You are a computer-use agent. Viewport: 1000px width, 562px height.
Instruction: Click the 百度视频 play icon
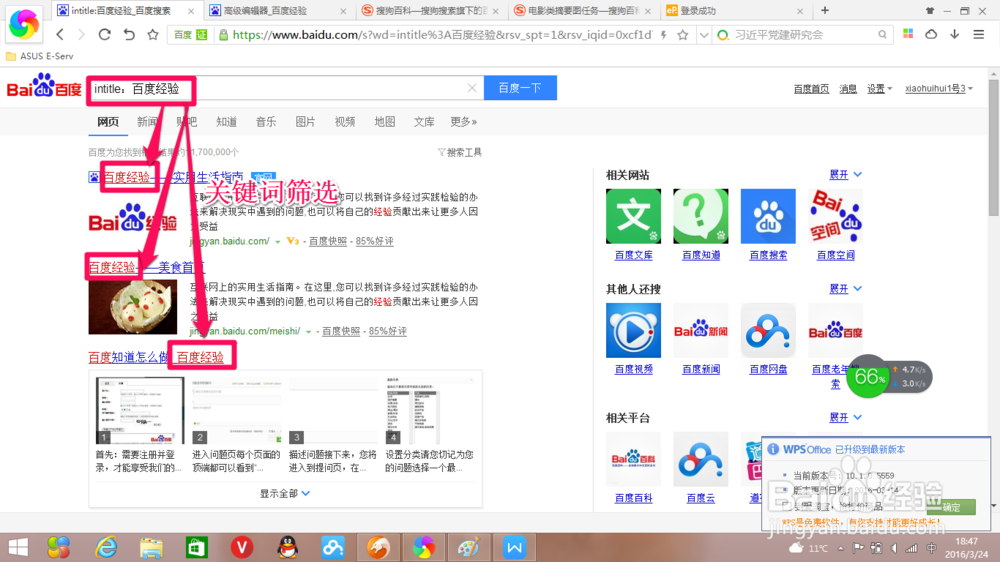(x=633, y=330)
